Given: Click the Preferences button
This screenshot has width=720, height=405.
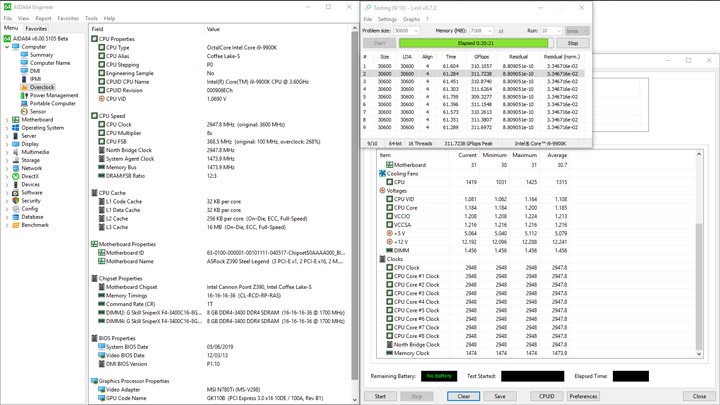Looking at the screenshot, I should click(x=583, y=396).
